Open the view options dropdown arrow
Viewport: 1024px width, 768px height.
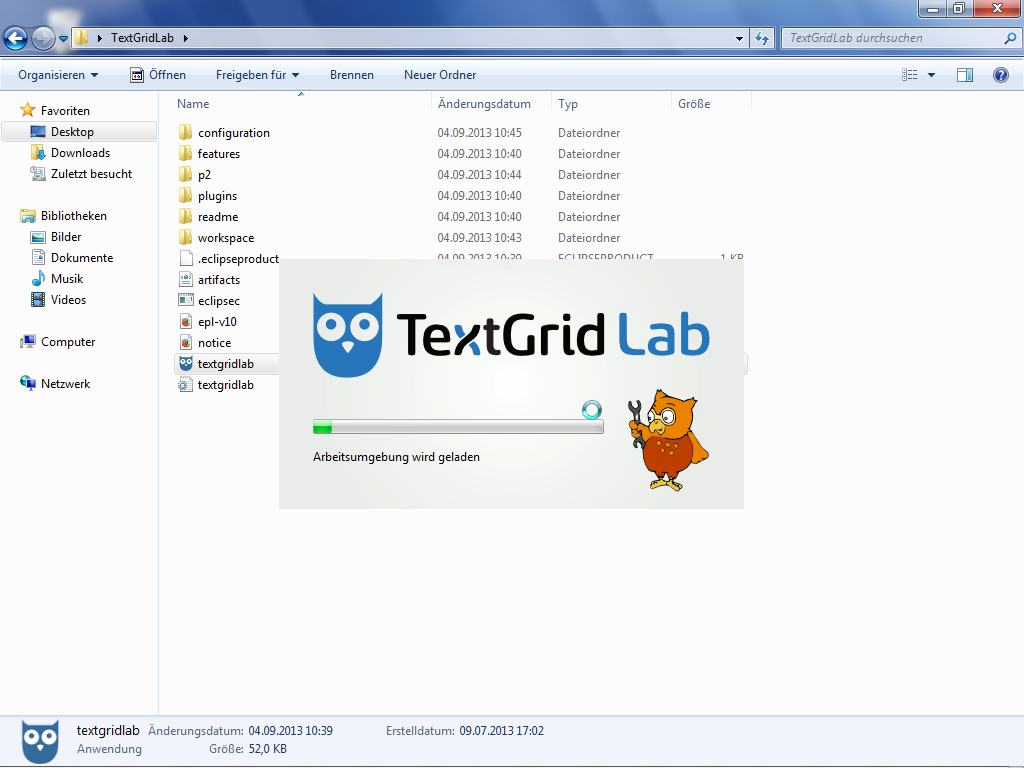(x=931, y=75)
